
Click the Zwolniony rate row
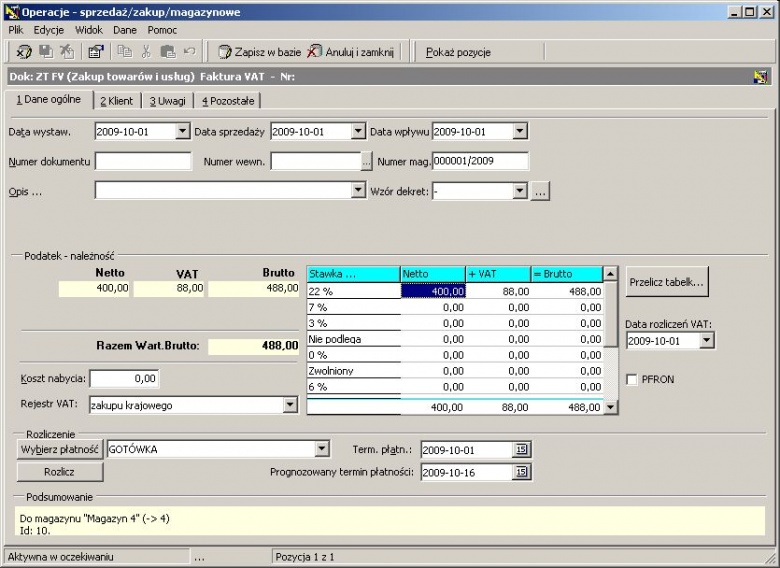354,371
